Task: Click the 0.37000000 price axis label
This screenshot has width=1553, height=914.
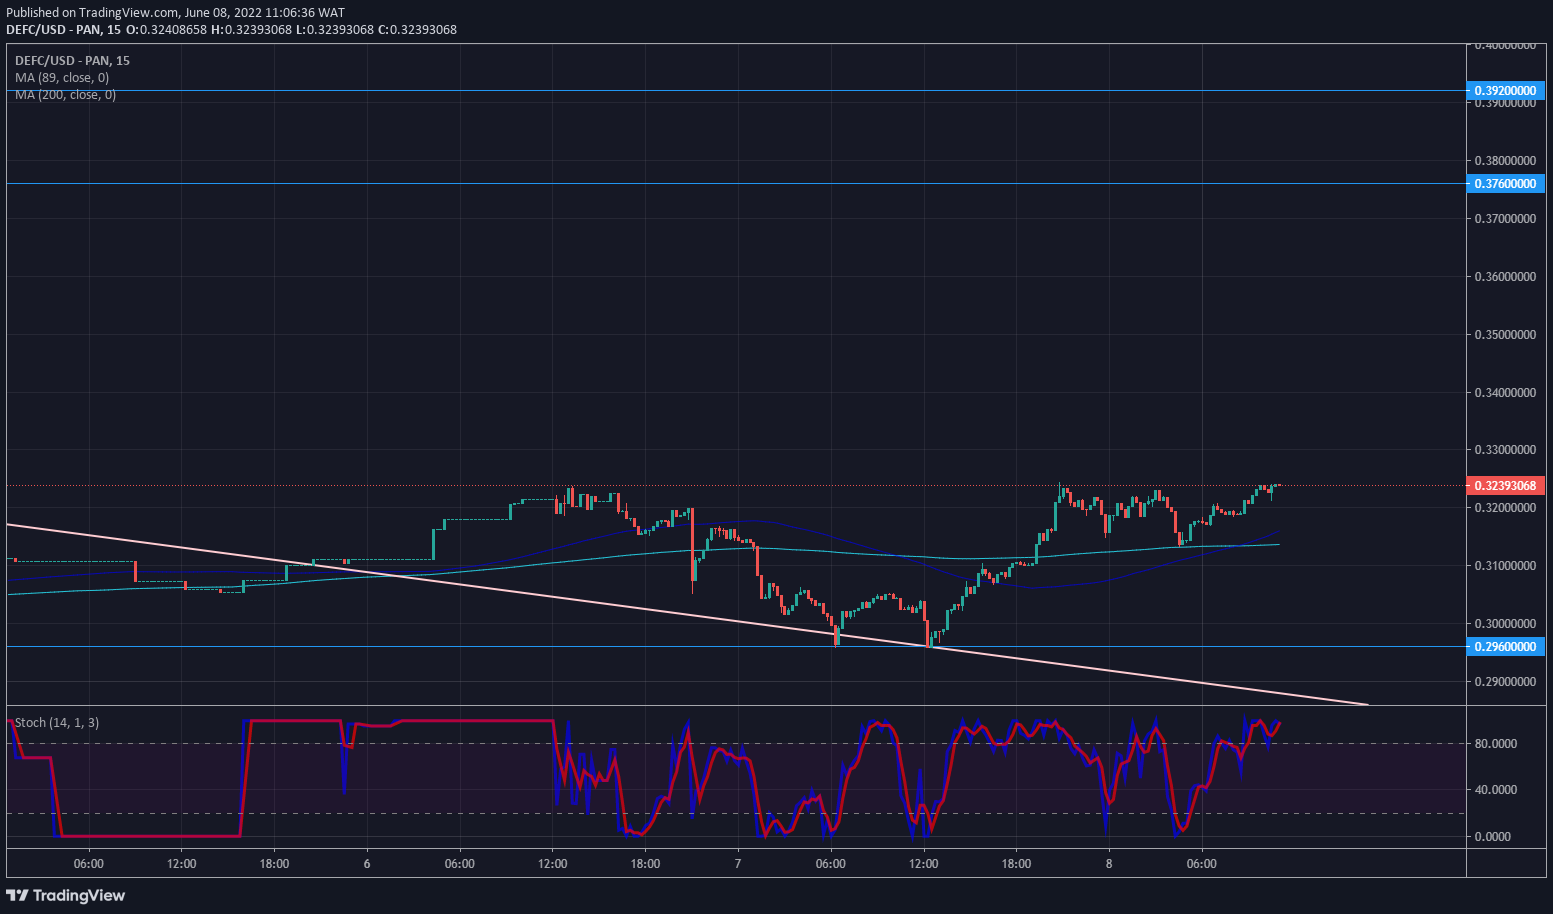Action: tap(1506, 218)
